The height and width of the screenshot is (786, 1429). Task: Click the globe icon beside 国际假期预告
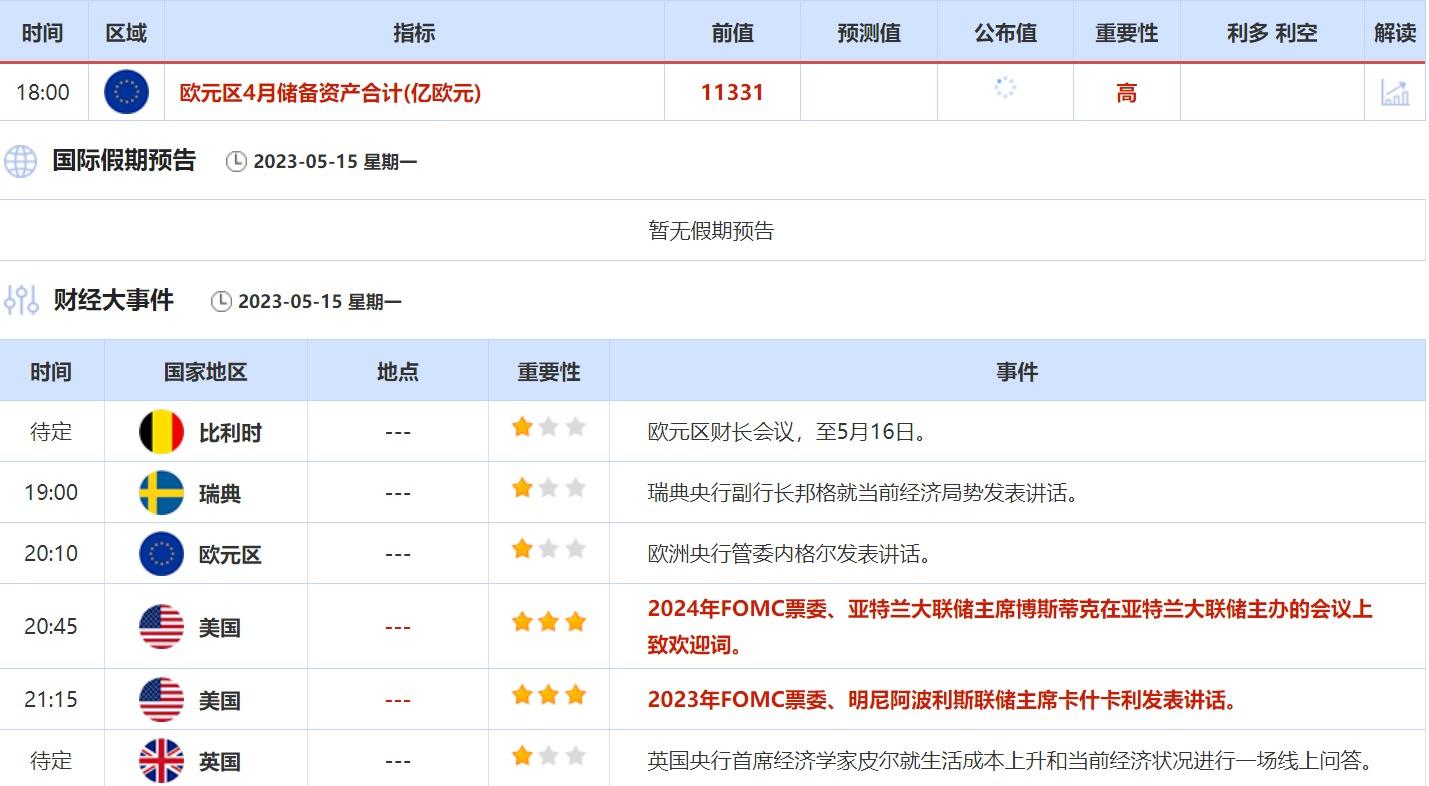(20, 161)
